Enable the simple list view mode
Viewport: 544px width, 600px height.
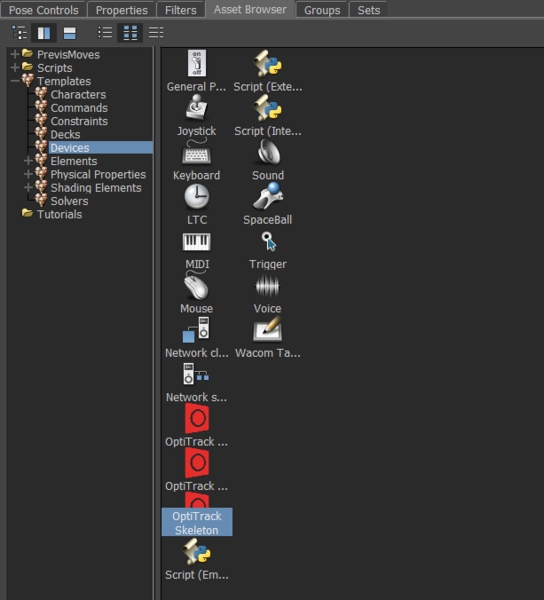(x=105, y=33)
